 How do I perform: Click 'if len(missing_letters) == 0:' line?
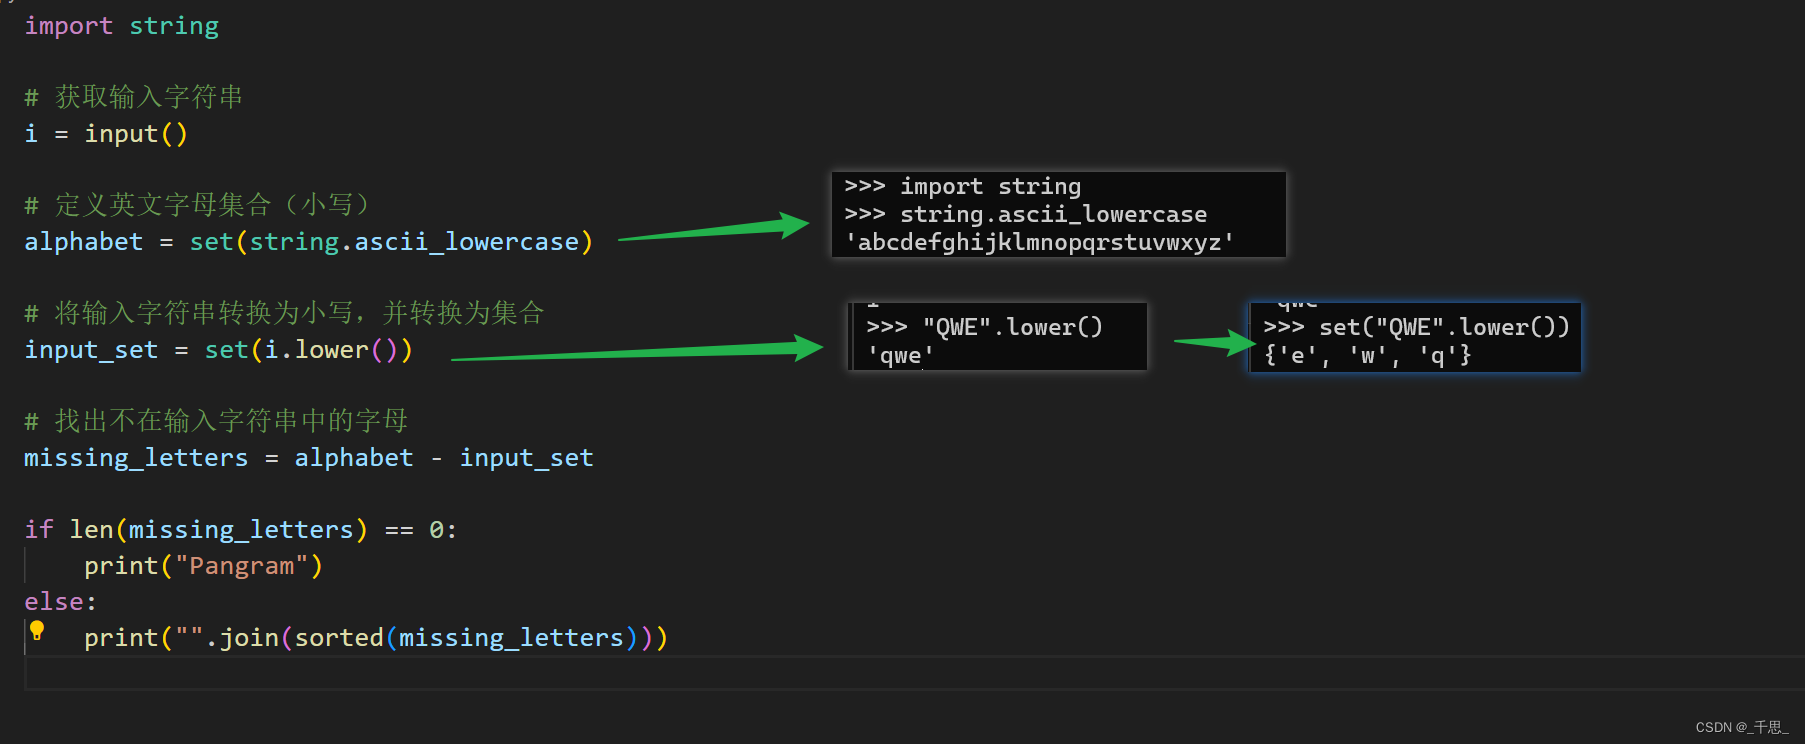point(241,530)
